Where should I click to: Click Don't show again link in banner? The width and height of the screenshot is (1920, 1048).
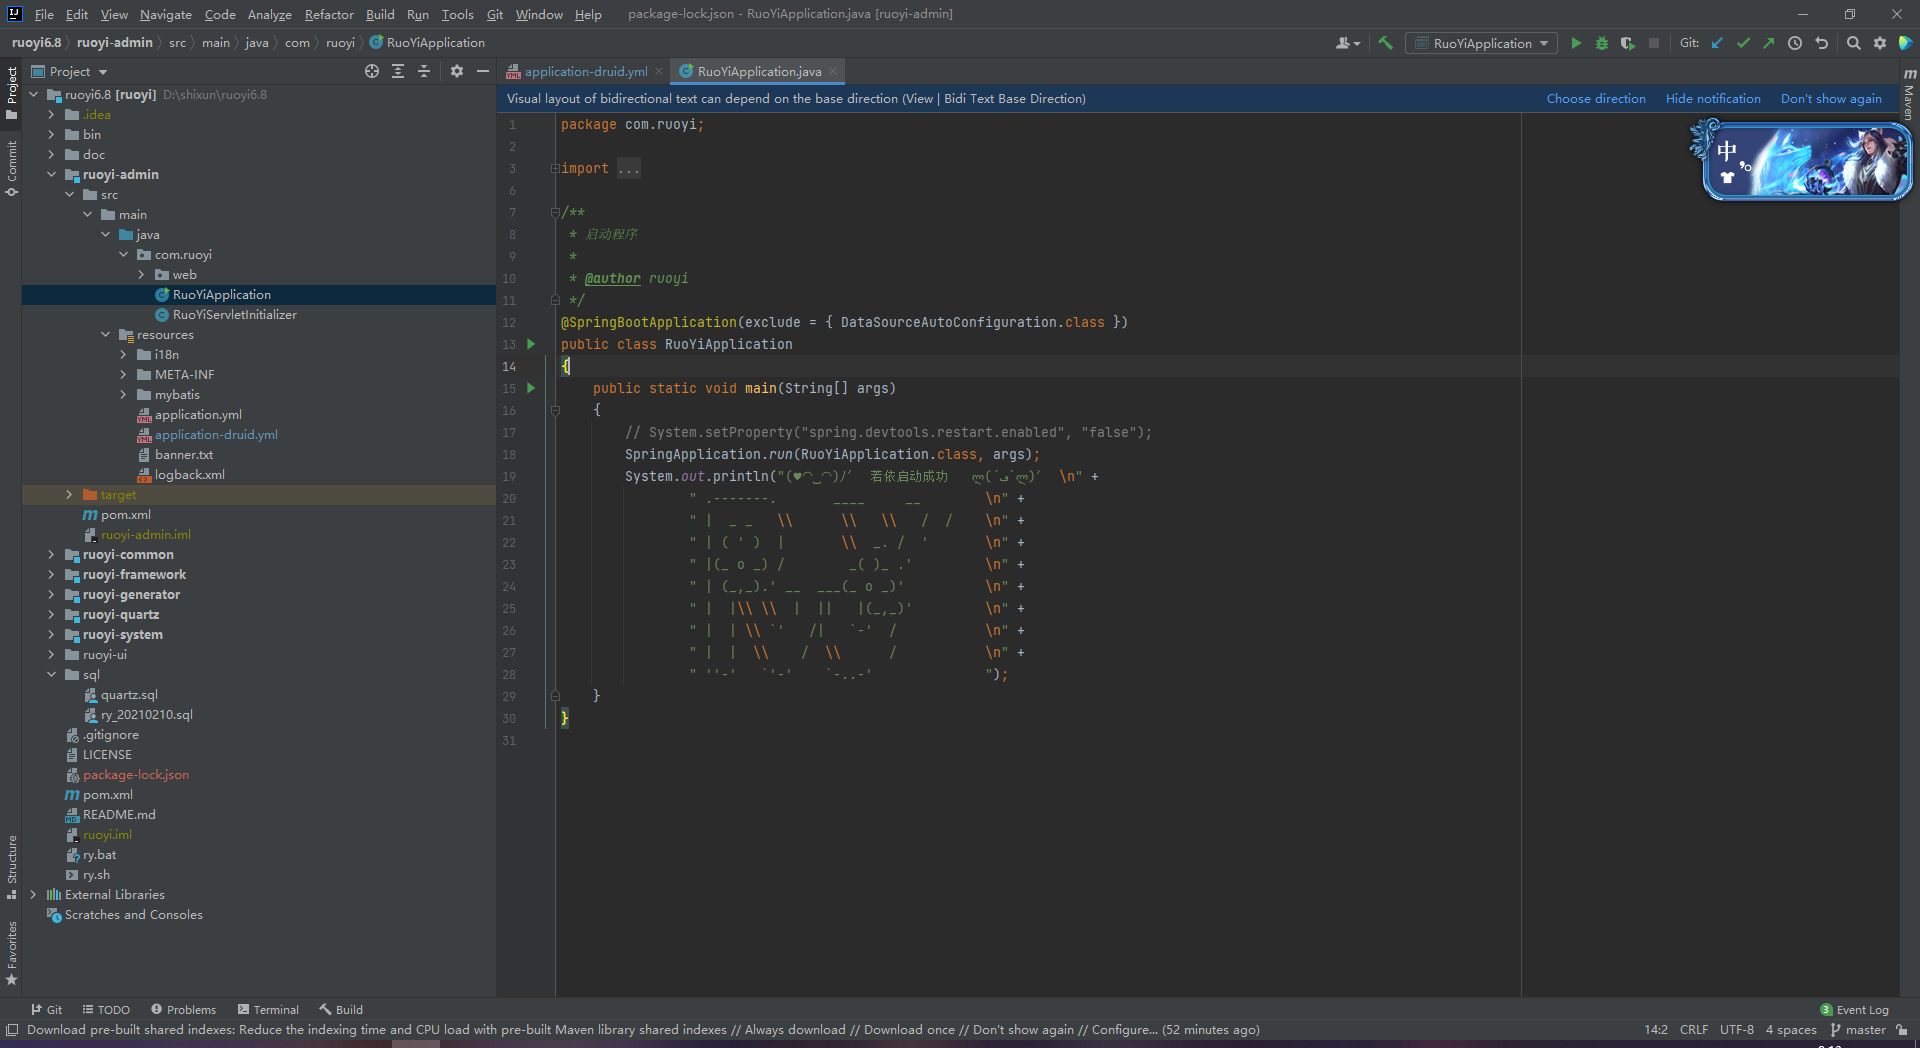1831,99
